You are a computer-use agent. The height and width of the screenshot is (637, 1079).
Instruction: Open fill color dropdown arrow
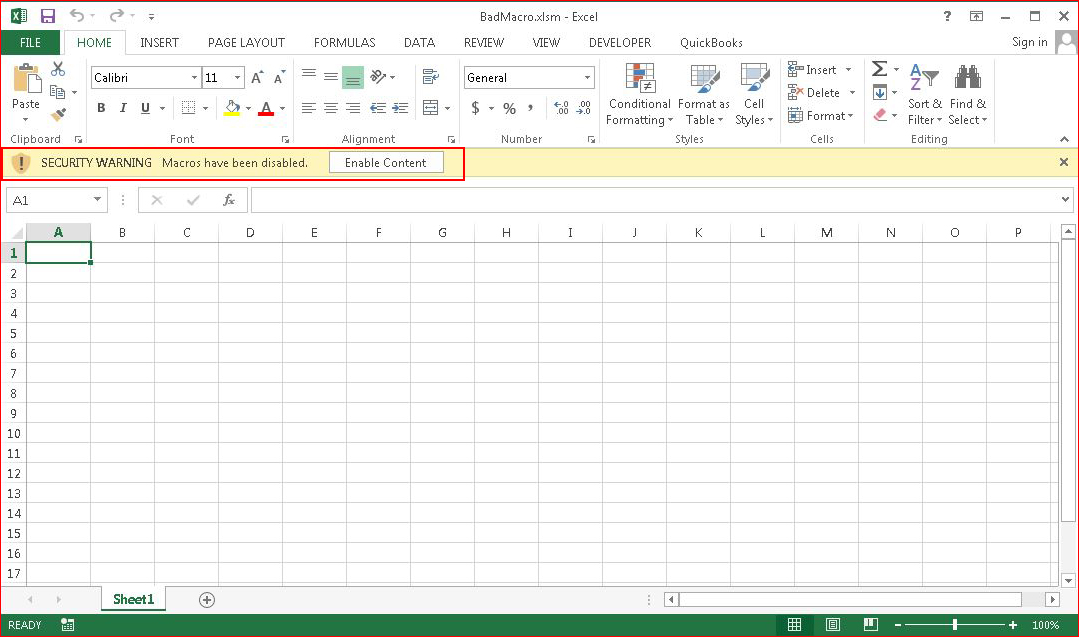tap(248, 108)
